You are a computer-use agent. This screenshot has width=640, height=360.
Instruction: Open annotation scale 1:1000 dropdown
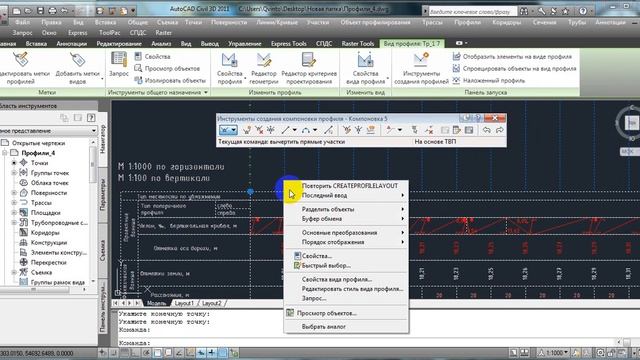click(x=554, y=353)
